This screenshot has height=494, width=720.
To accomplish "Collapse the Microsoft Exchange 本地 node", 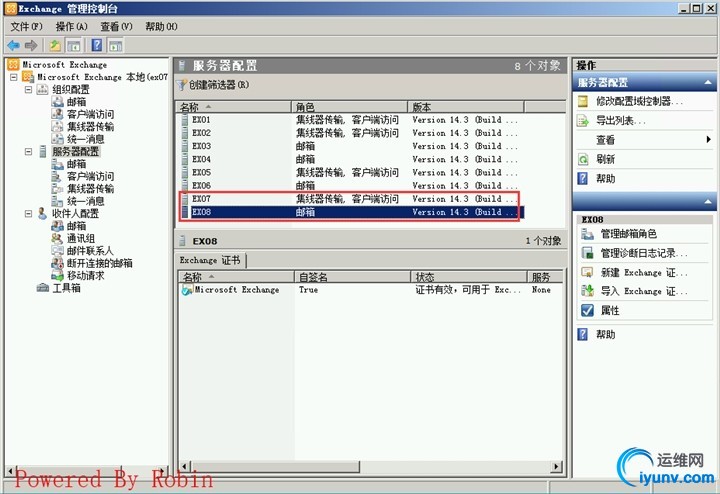I will (14, 77).
